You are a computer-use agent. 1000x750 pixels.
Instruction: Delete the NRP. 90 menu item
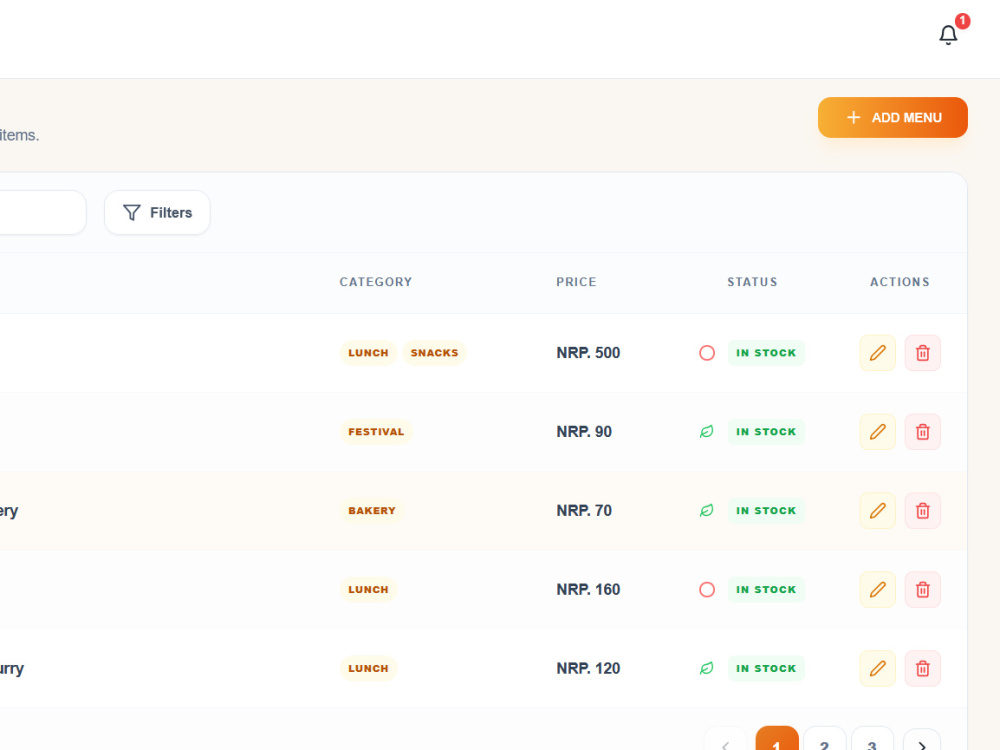[x=923, y=432]
